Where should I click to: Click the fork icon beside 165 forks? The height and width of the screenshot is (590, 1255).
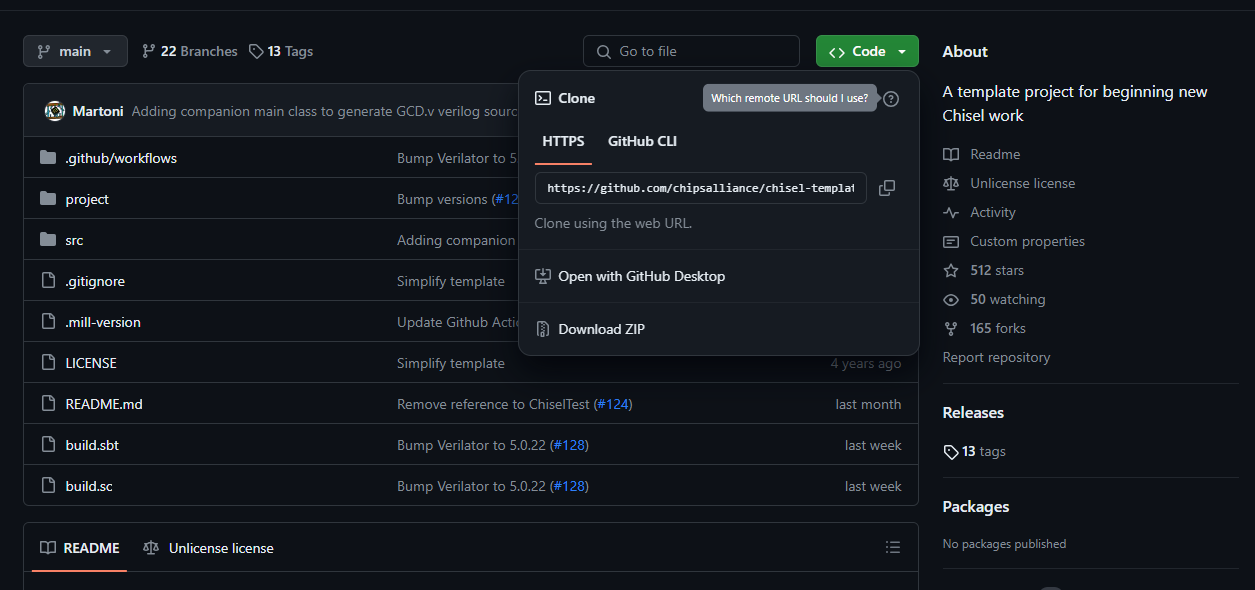pos(951,328)
